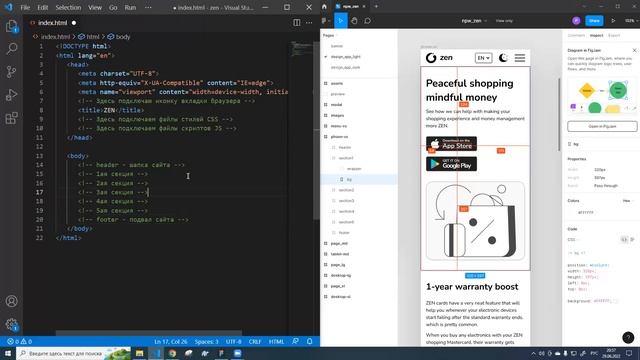Click the dark mode moon icon in design

[503, 58]
